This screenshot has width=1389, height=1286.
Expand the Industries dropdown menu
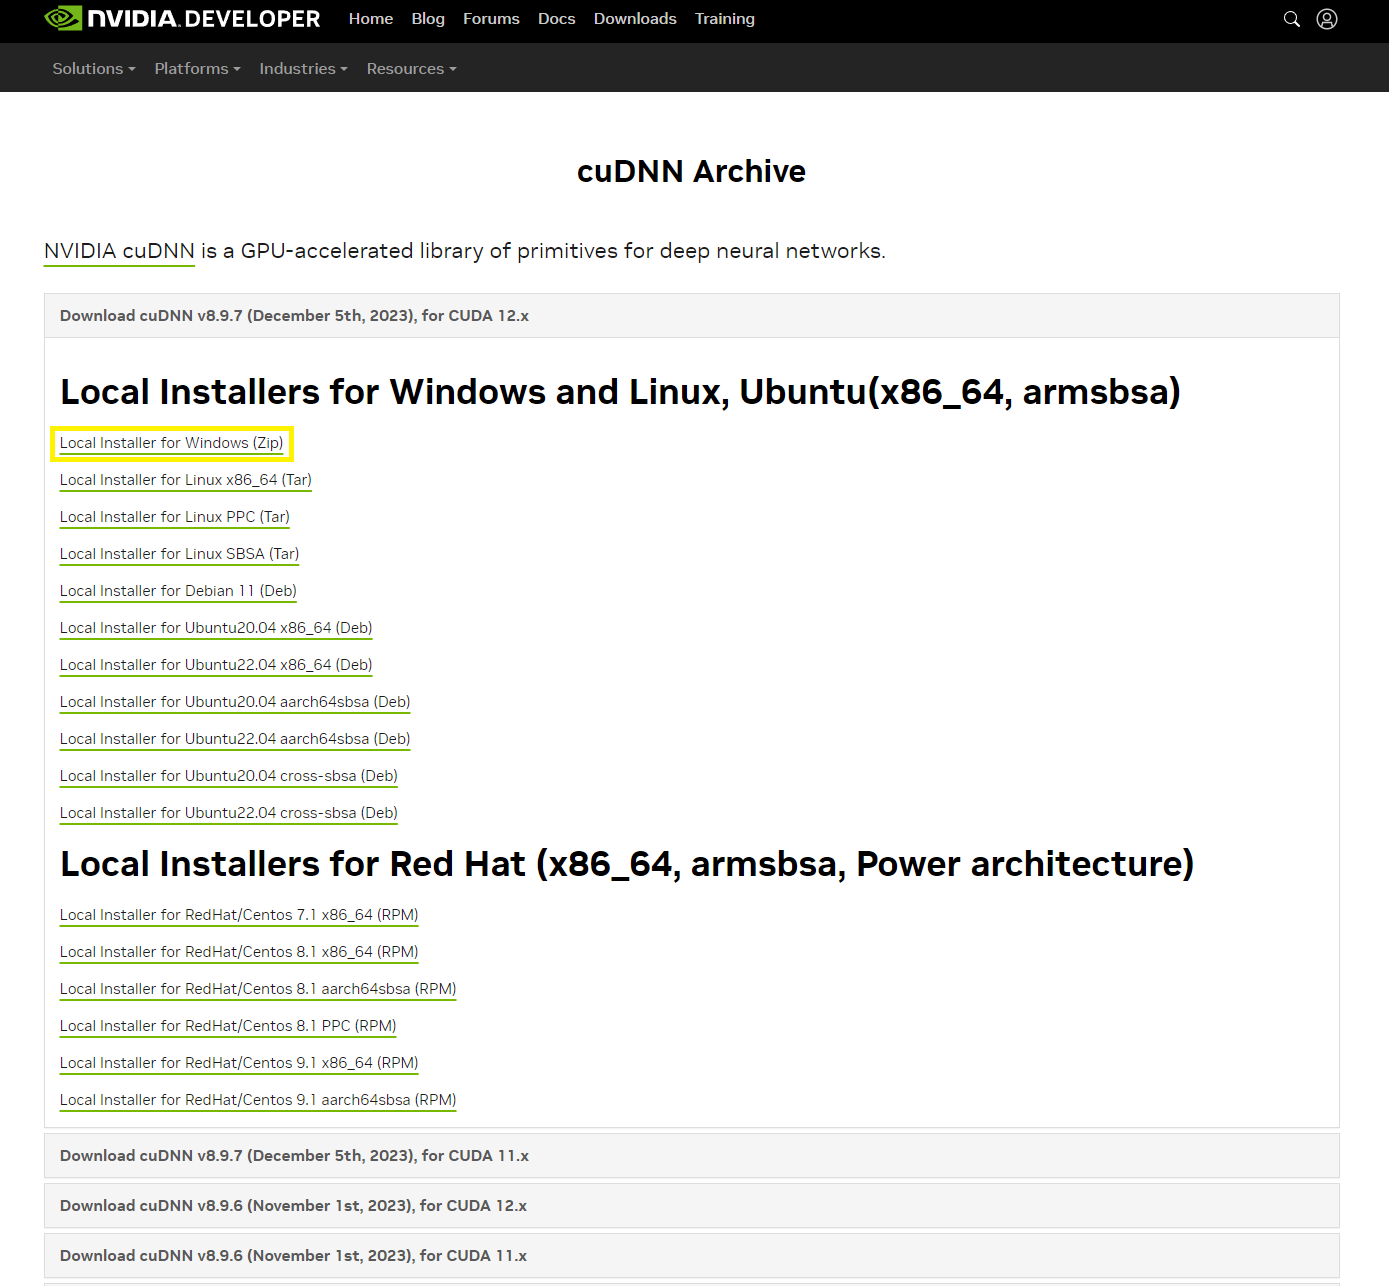click(304, 69)
